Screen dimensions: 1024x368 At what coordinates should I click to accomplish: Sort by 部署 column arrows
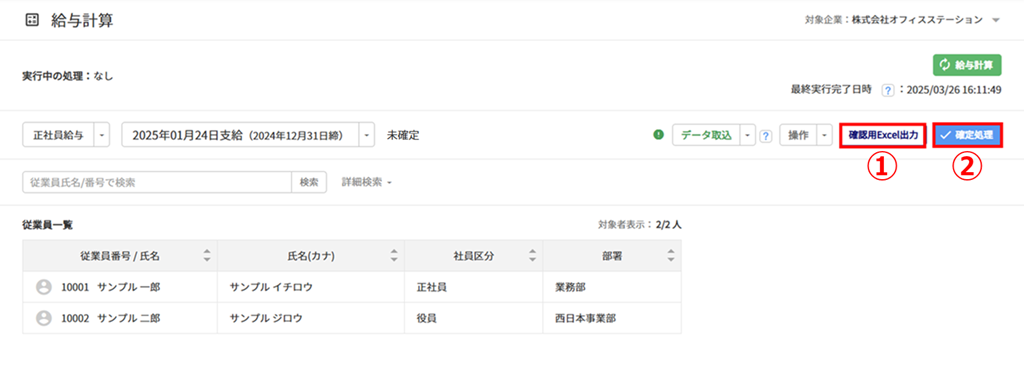[671, 256]
